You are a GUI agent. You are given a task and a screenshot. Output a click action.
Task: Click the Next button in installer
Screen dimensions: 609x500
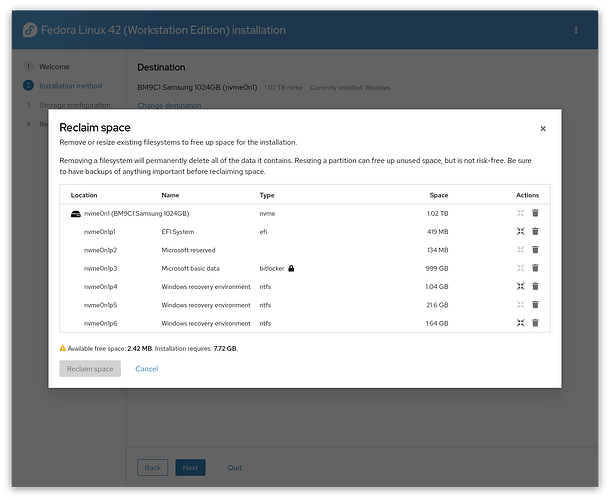tap(190, 467)
